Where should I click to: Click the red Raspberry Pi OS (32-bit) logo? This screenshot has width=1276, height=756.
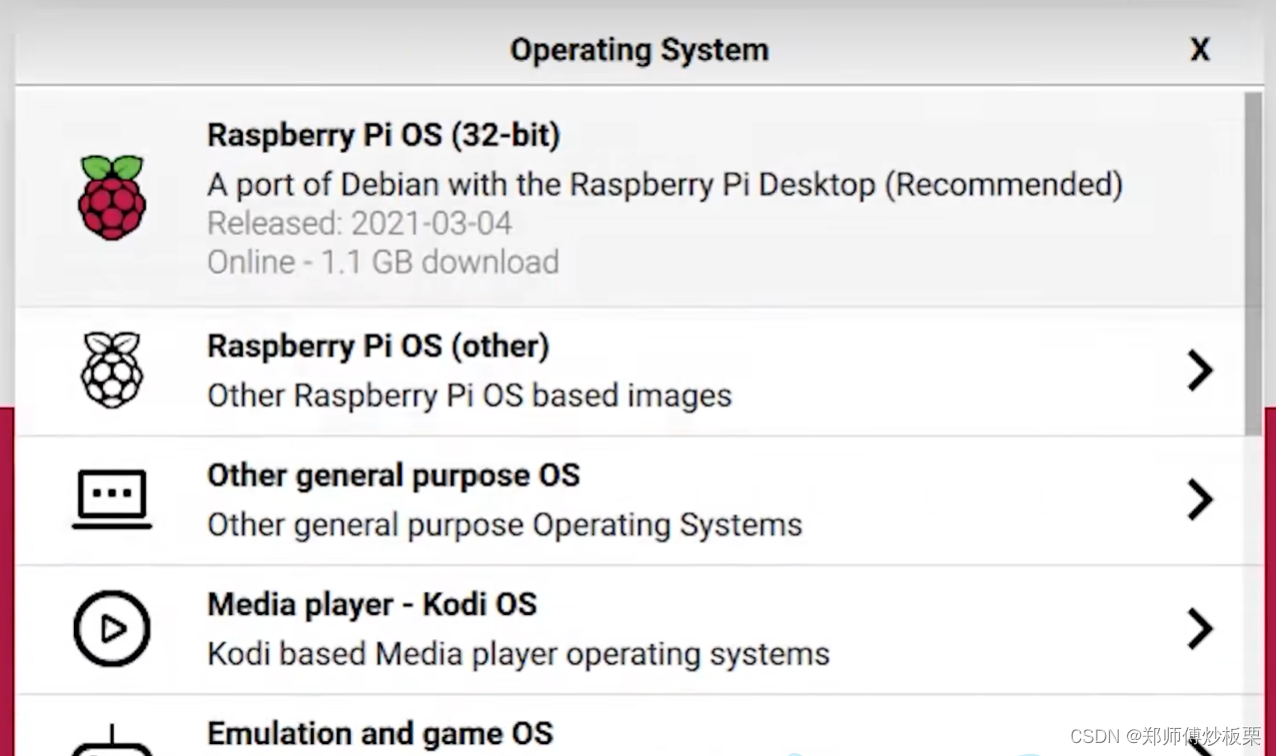pos(112,197)
